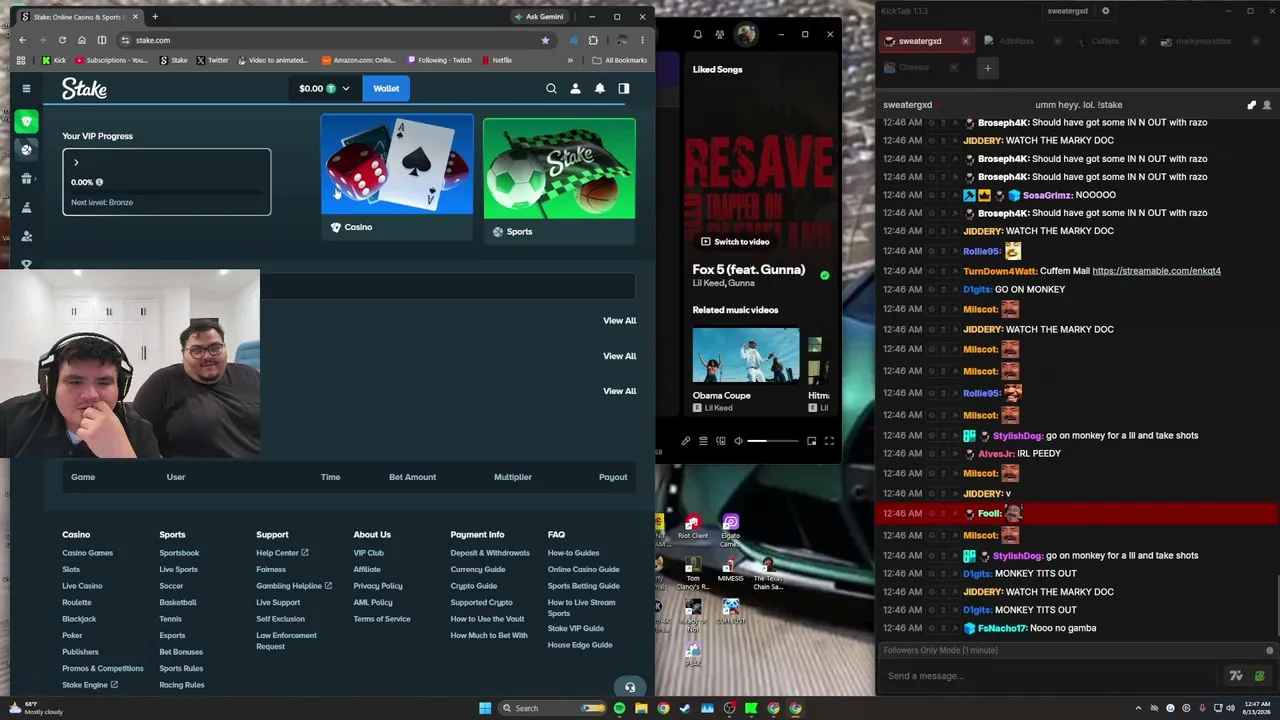Open the Live Casino footer link

82,586
